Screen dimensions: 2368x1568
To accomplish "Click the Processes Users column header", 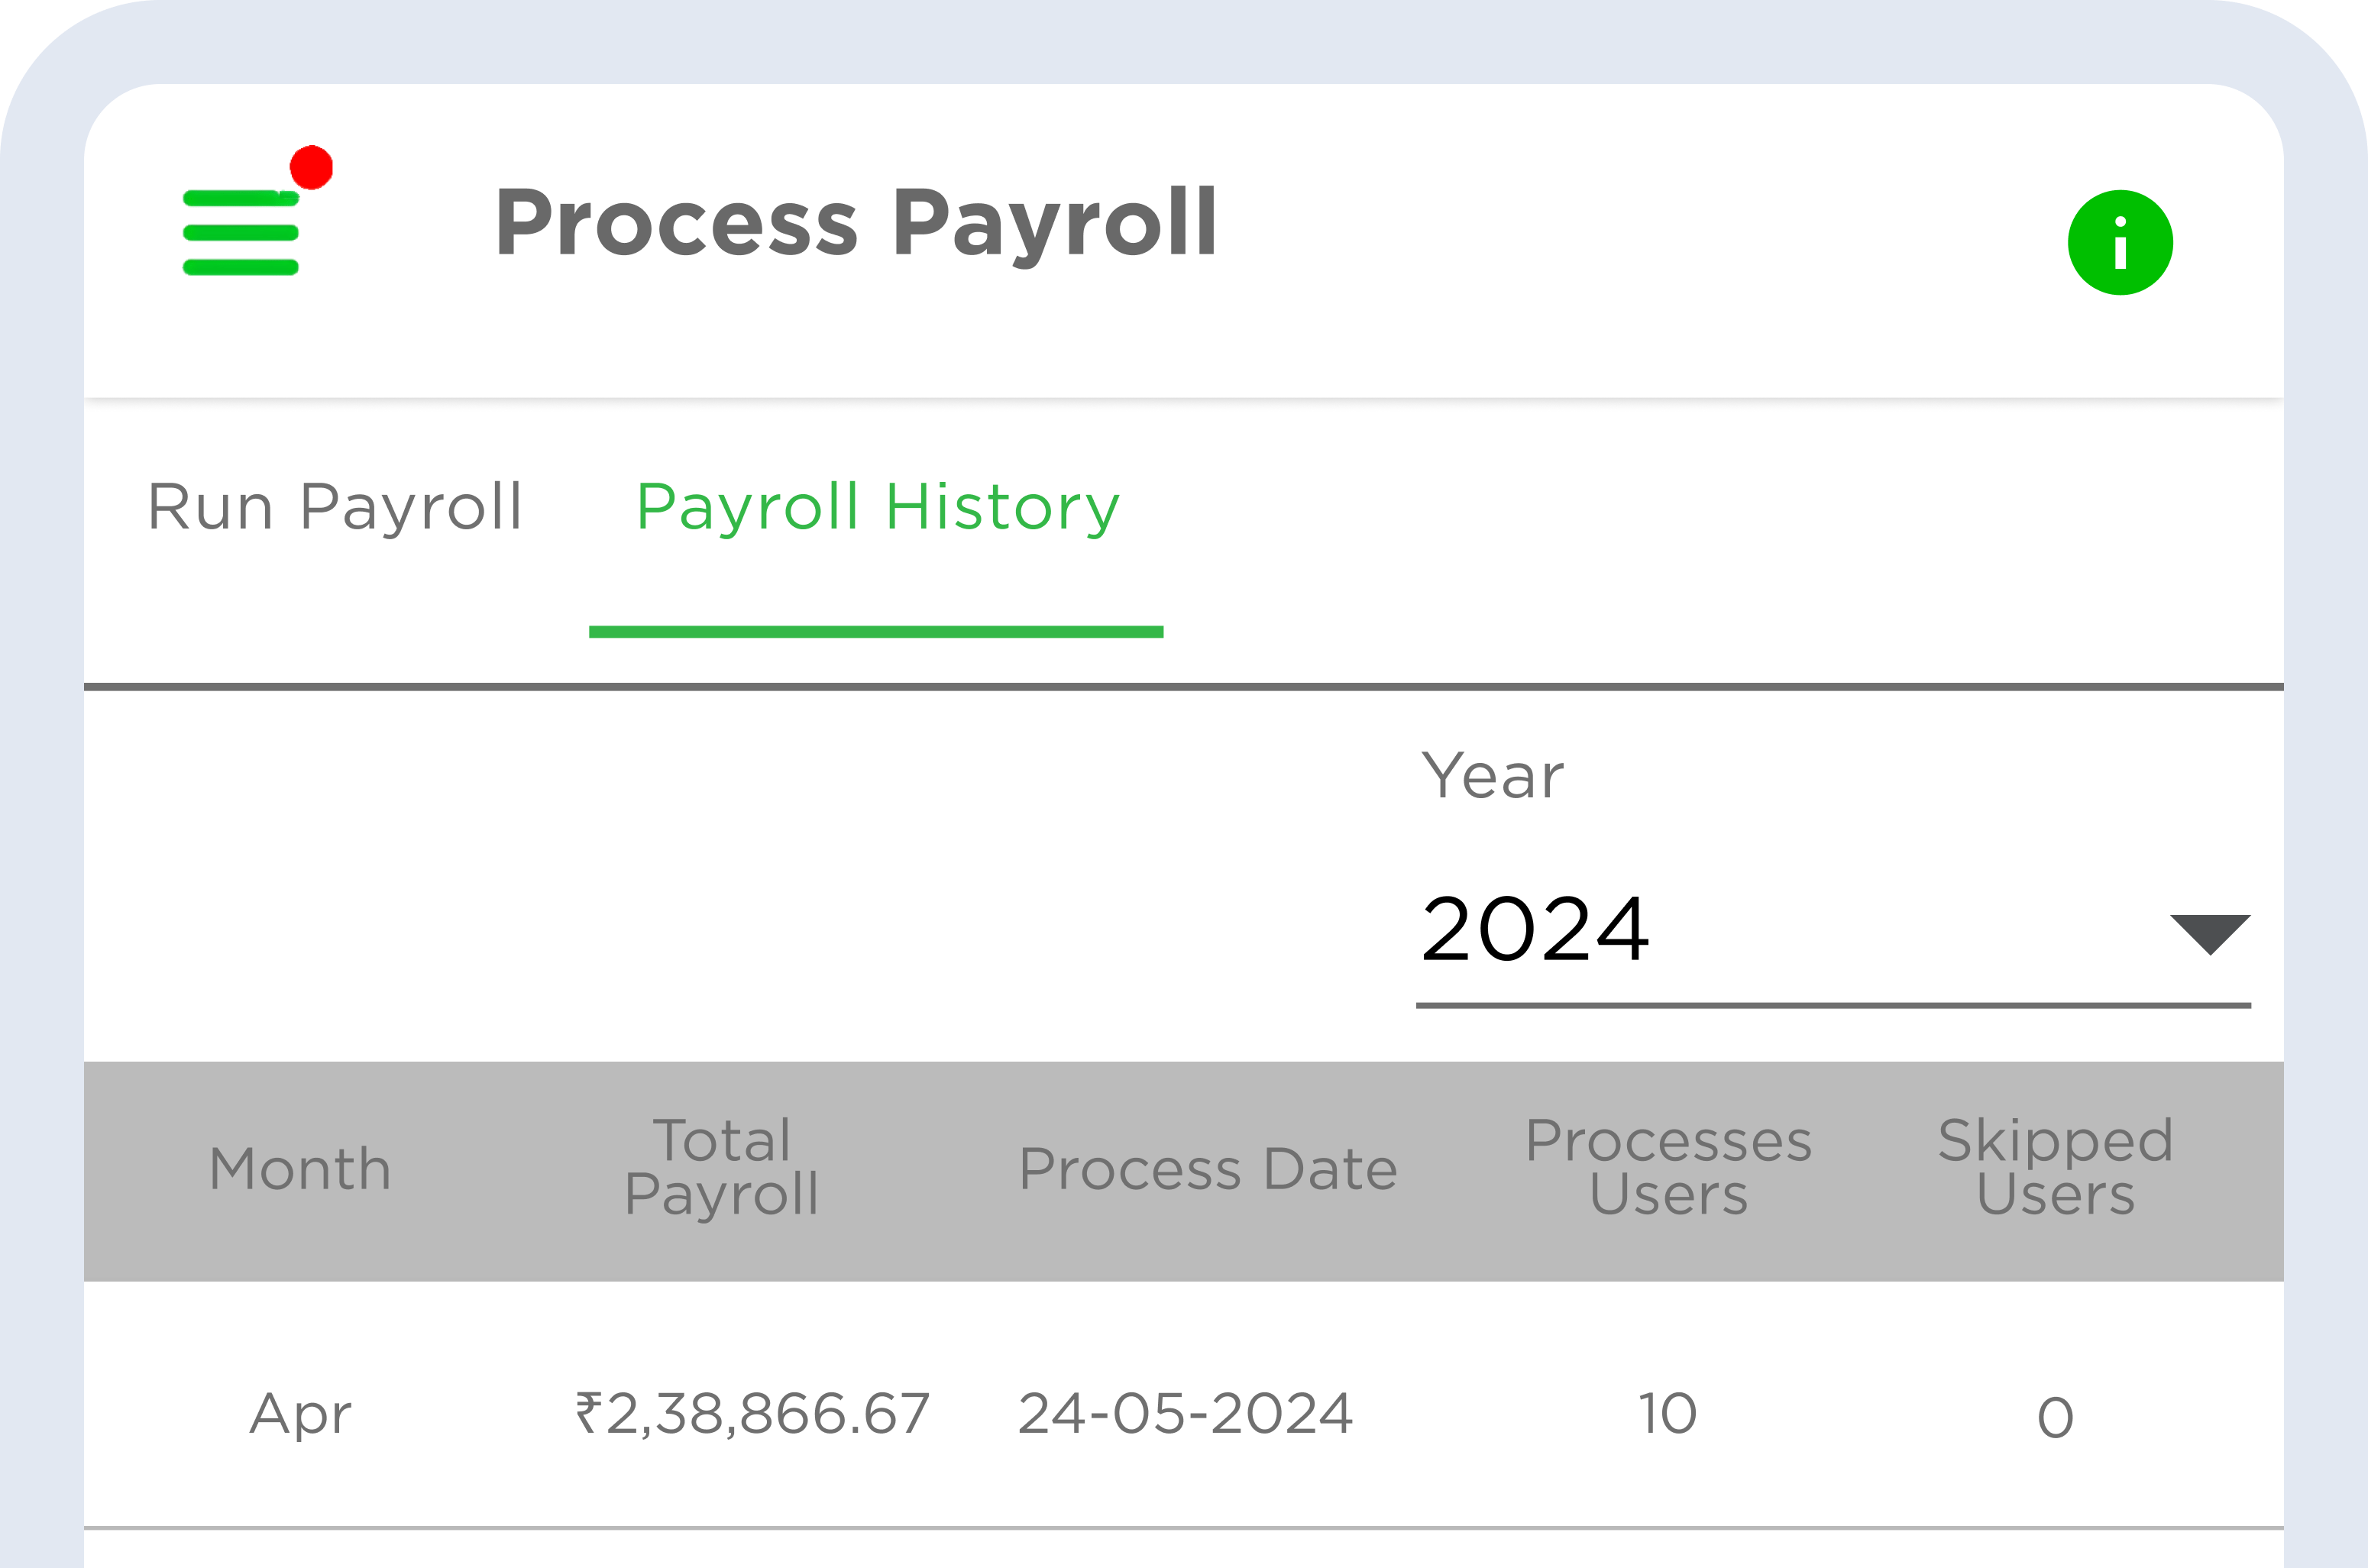I will tap(1669, 1167).
